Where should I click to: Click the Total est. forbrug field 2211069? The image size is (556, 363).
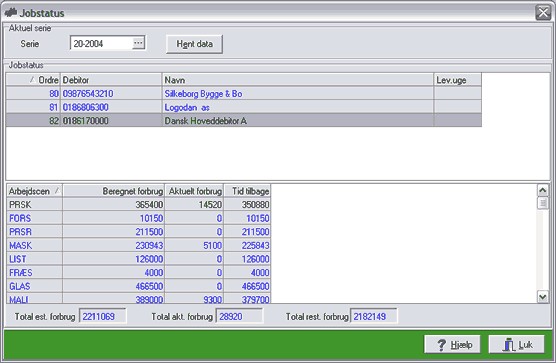click(102, 316)
